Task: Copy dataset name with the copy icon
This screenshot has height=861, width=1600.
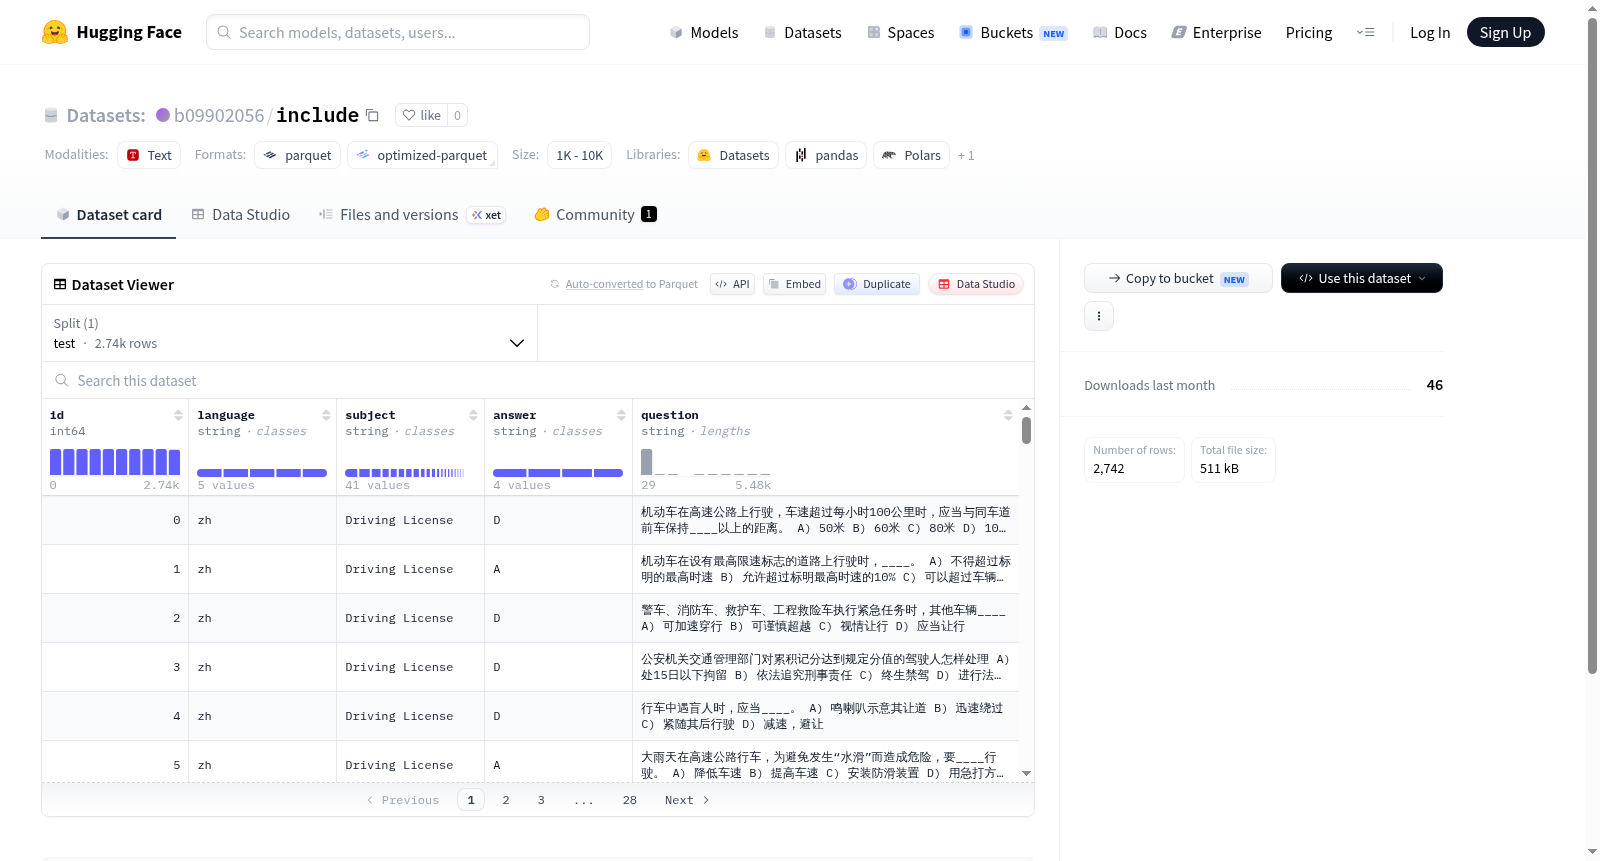Action: pyautogui.click(x=372, y=115)
